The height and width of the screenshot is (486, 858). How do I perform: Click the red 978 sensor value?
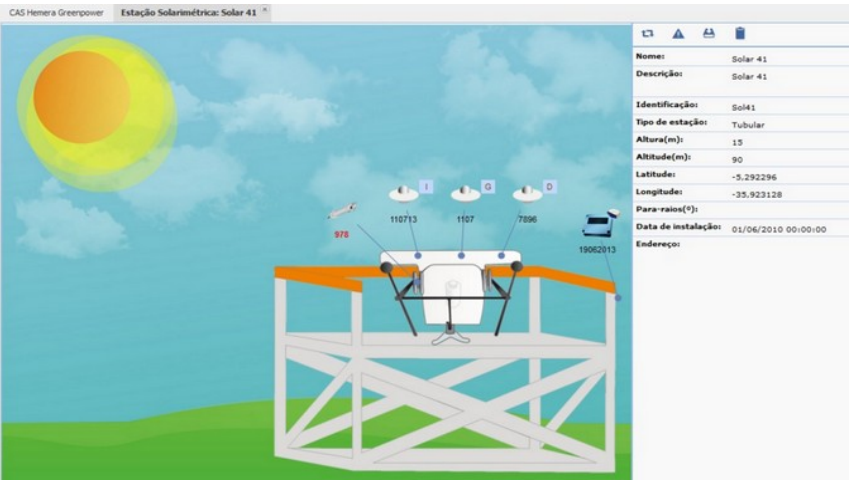[x=341, y=234]
